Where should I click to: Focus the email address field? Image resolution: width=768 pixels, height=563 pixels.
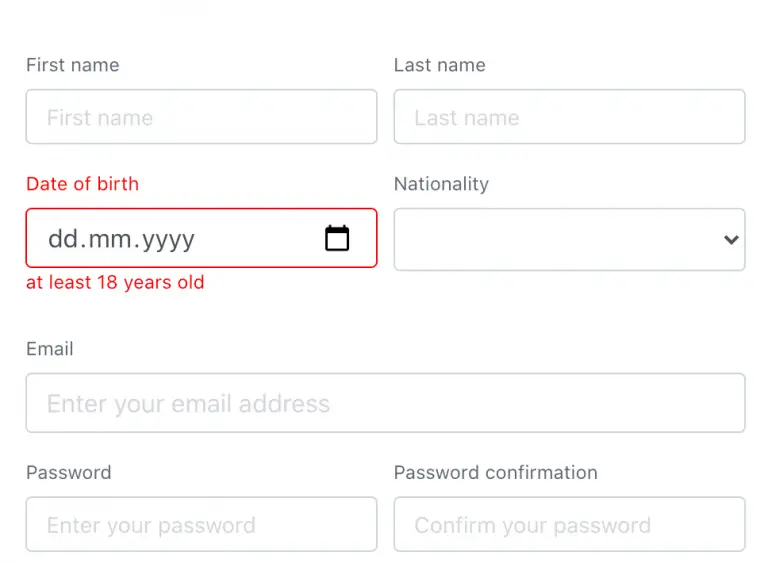385,403
